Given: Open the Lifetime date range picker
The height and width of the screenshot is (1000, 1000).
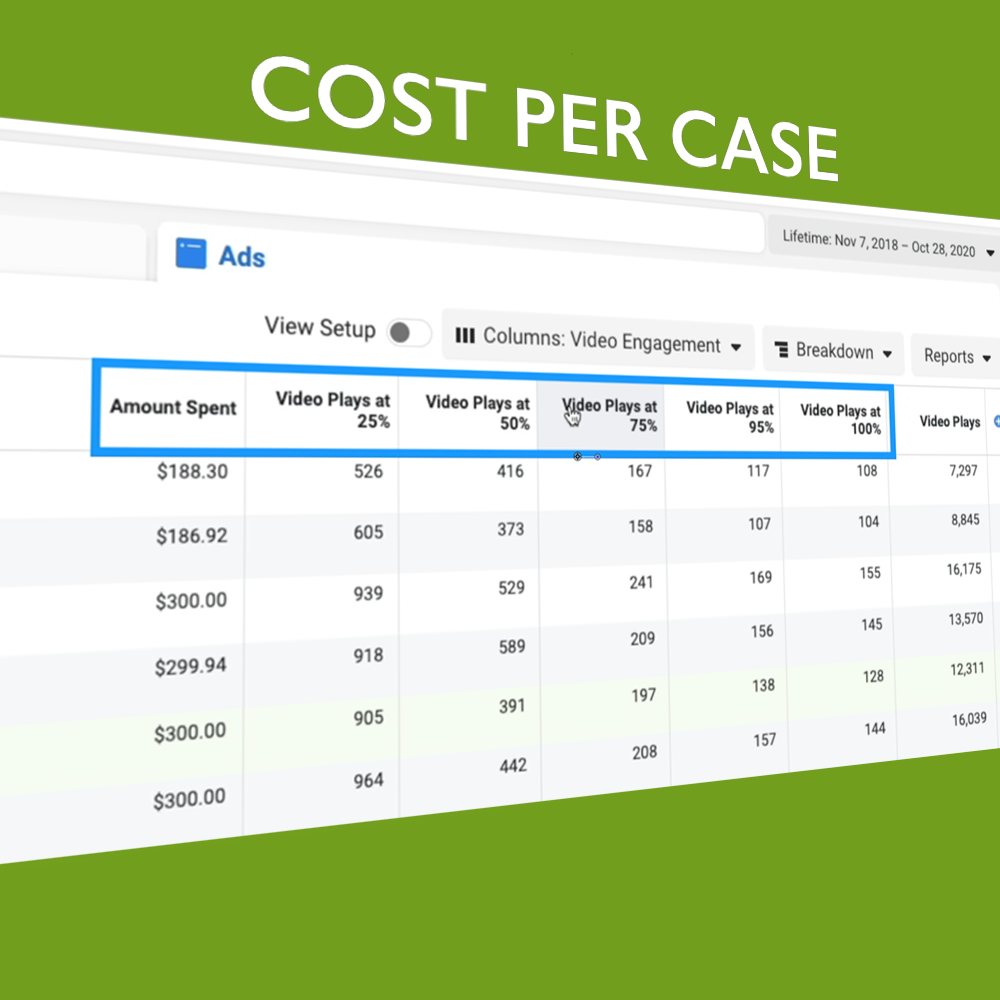Looking at the screenshot, I should click(x=885, y=244).
